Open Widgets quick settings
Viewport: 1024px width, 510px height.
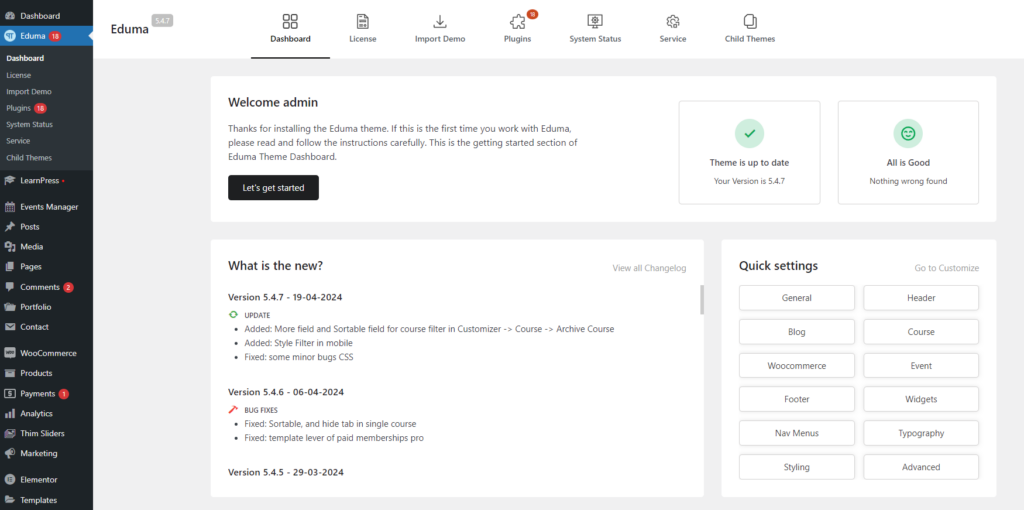coord(921,399)
